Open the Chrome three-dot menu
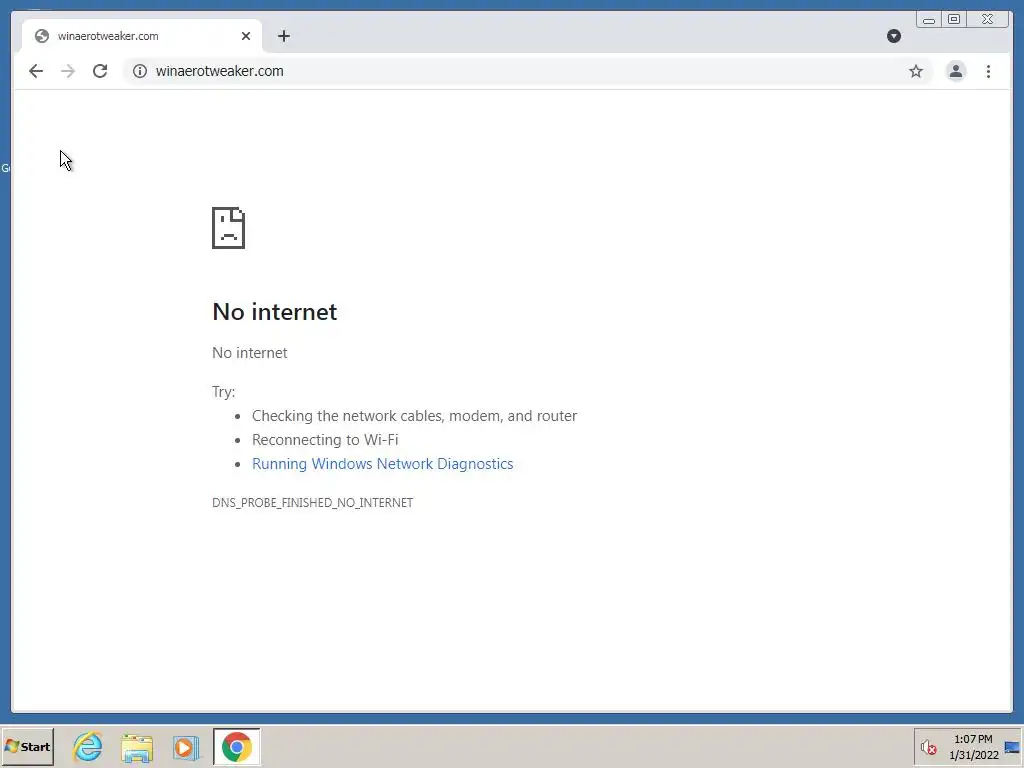Screen dimensions: 1024x768 coord(988,71)
